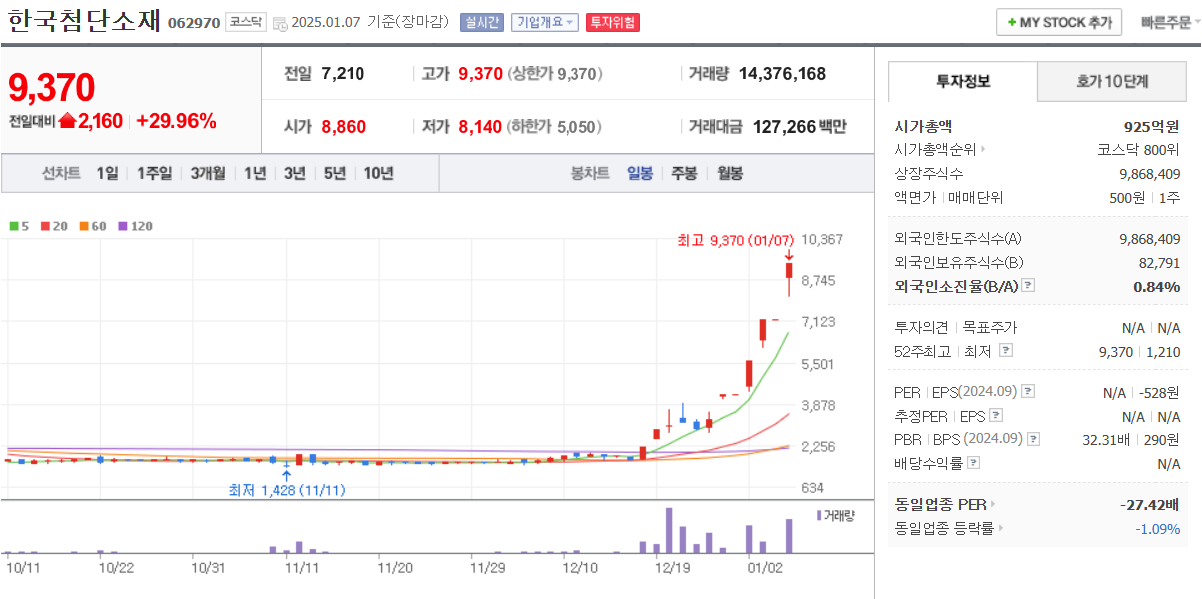Select the 3년 line chart period
Image resolution: width=1202 pixels, height=599 pixels.
pyautogui.click(x=294, y=173)
